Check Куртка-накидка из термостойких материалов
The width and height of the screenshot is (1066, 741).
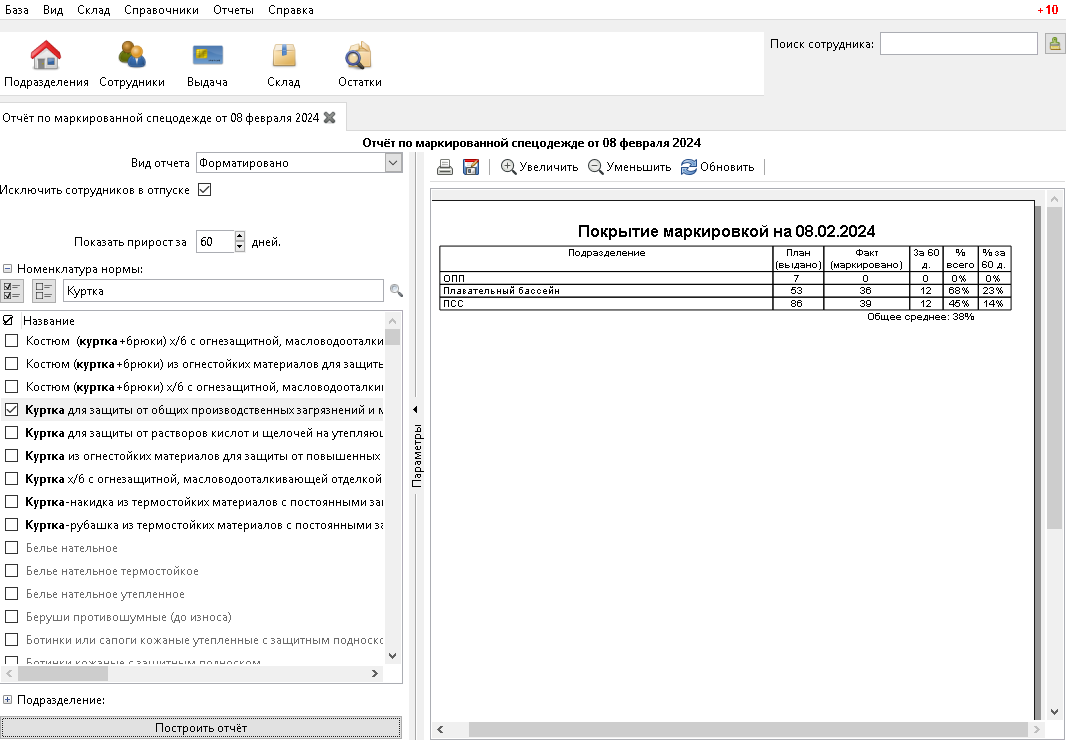coord(12,502)
